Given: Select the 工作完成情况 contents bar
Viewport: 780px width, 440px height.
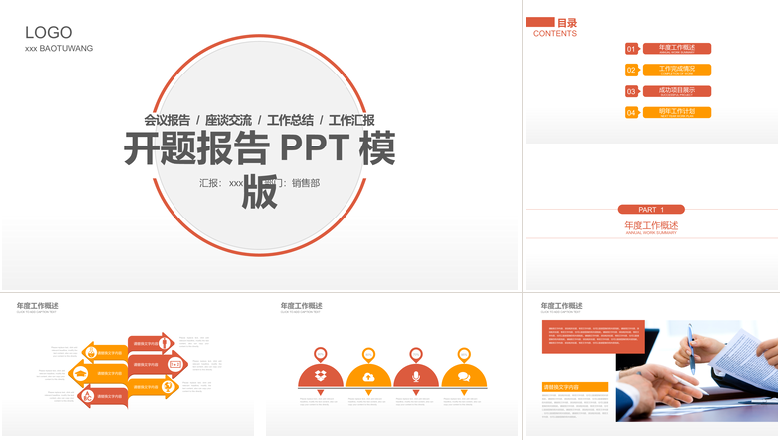Looking at the screenshot, I should coord(677,70).
